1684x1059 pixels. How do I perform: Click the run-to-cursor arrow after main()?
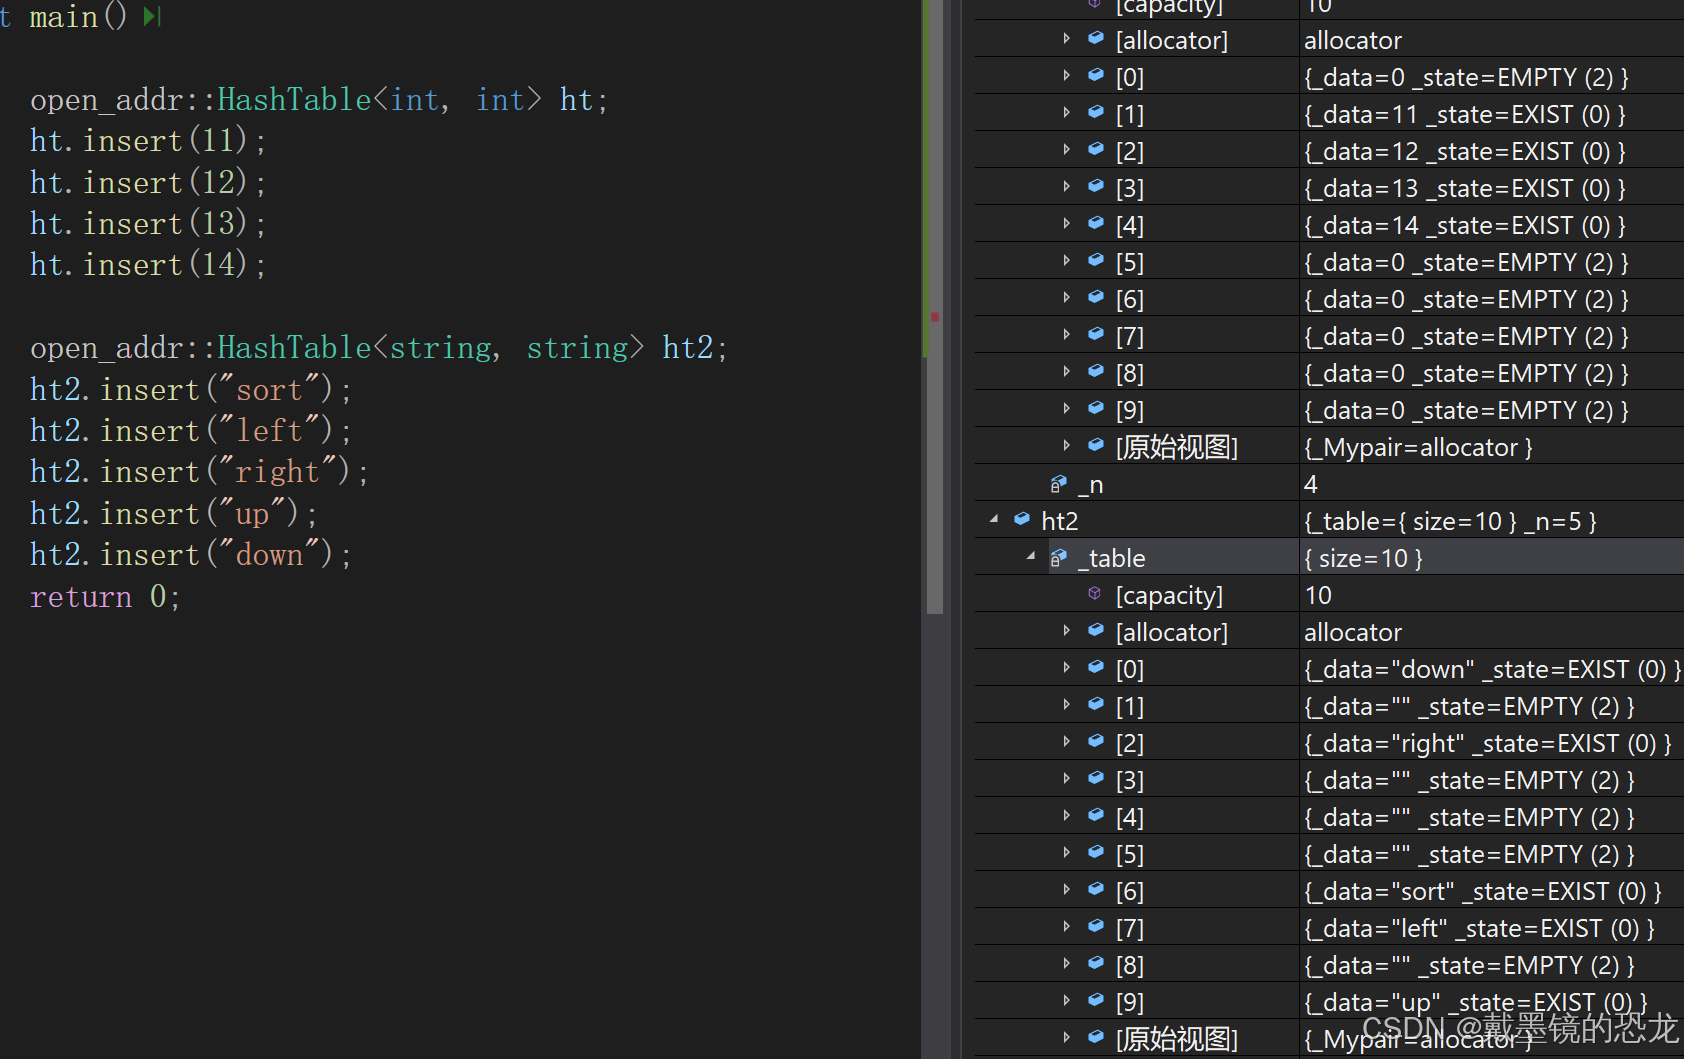pyautogui.click(x=152, y=16)
